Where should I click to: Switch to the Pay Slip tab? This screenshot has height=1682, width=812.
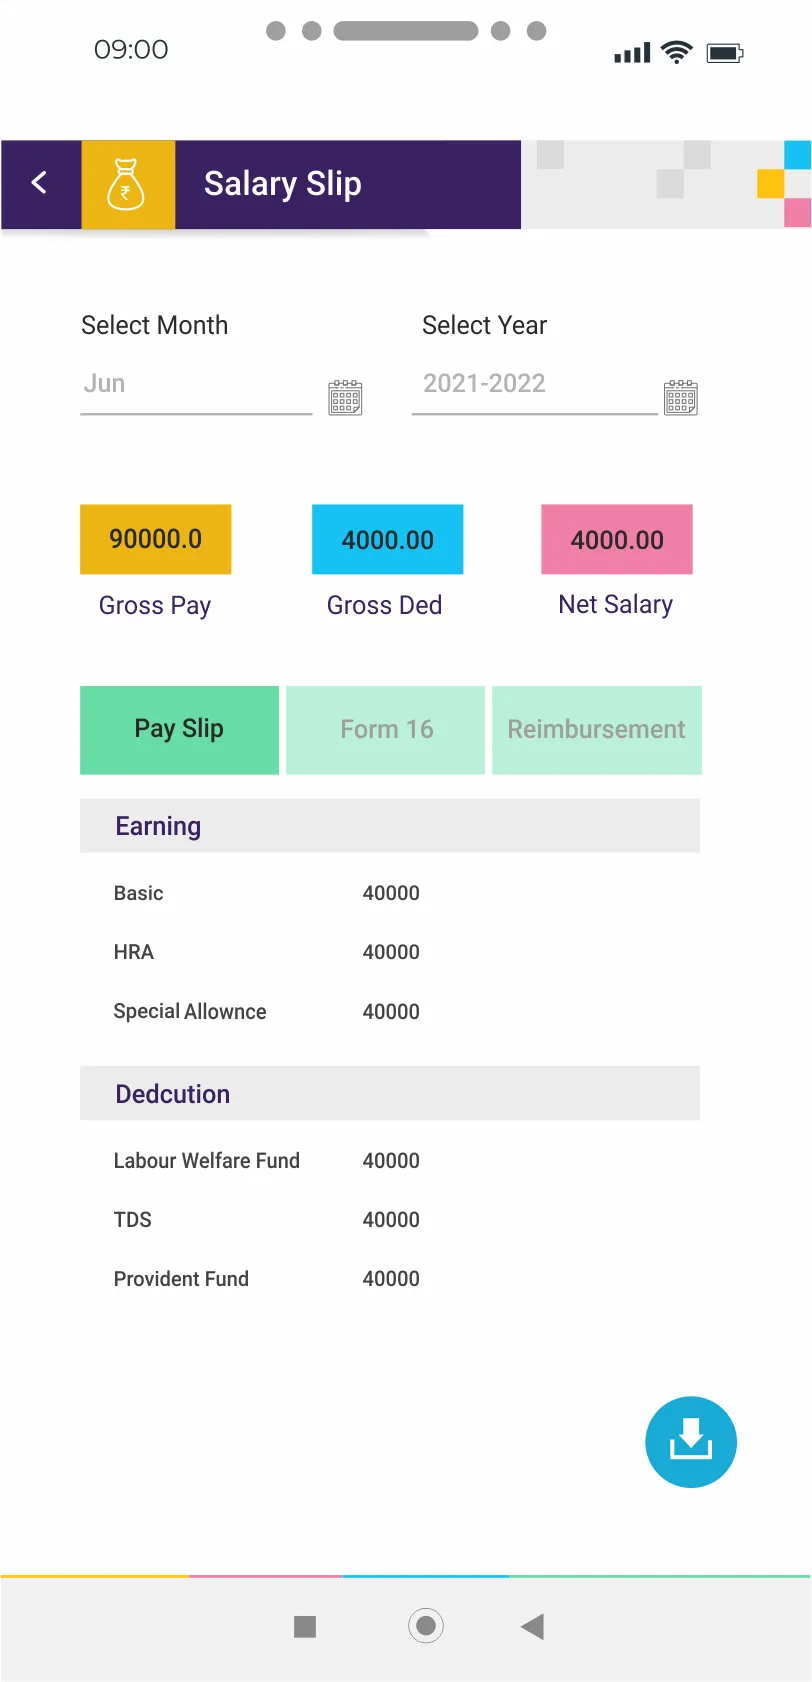click(180, 730)
